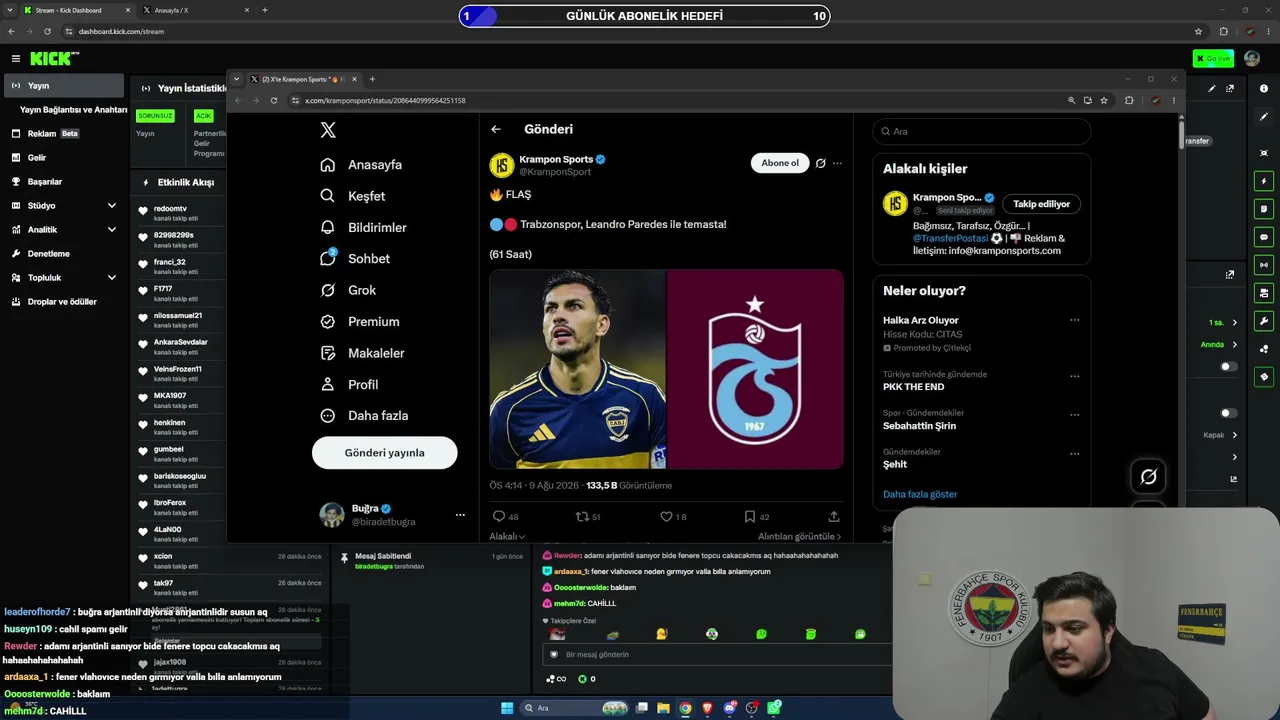Click the X logo in the sidebar
Image resolution: width=1280 pixels, height=720 pixels.
tap(328, 130)
